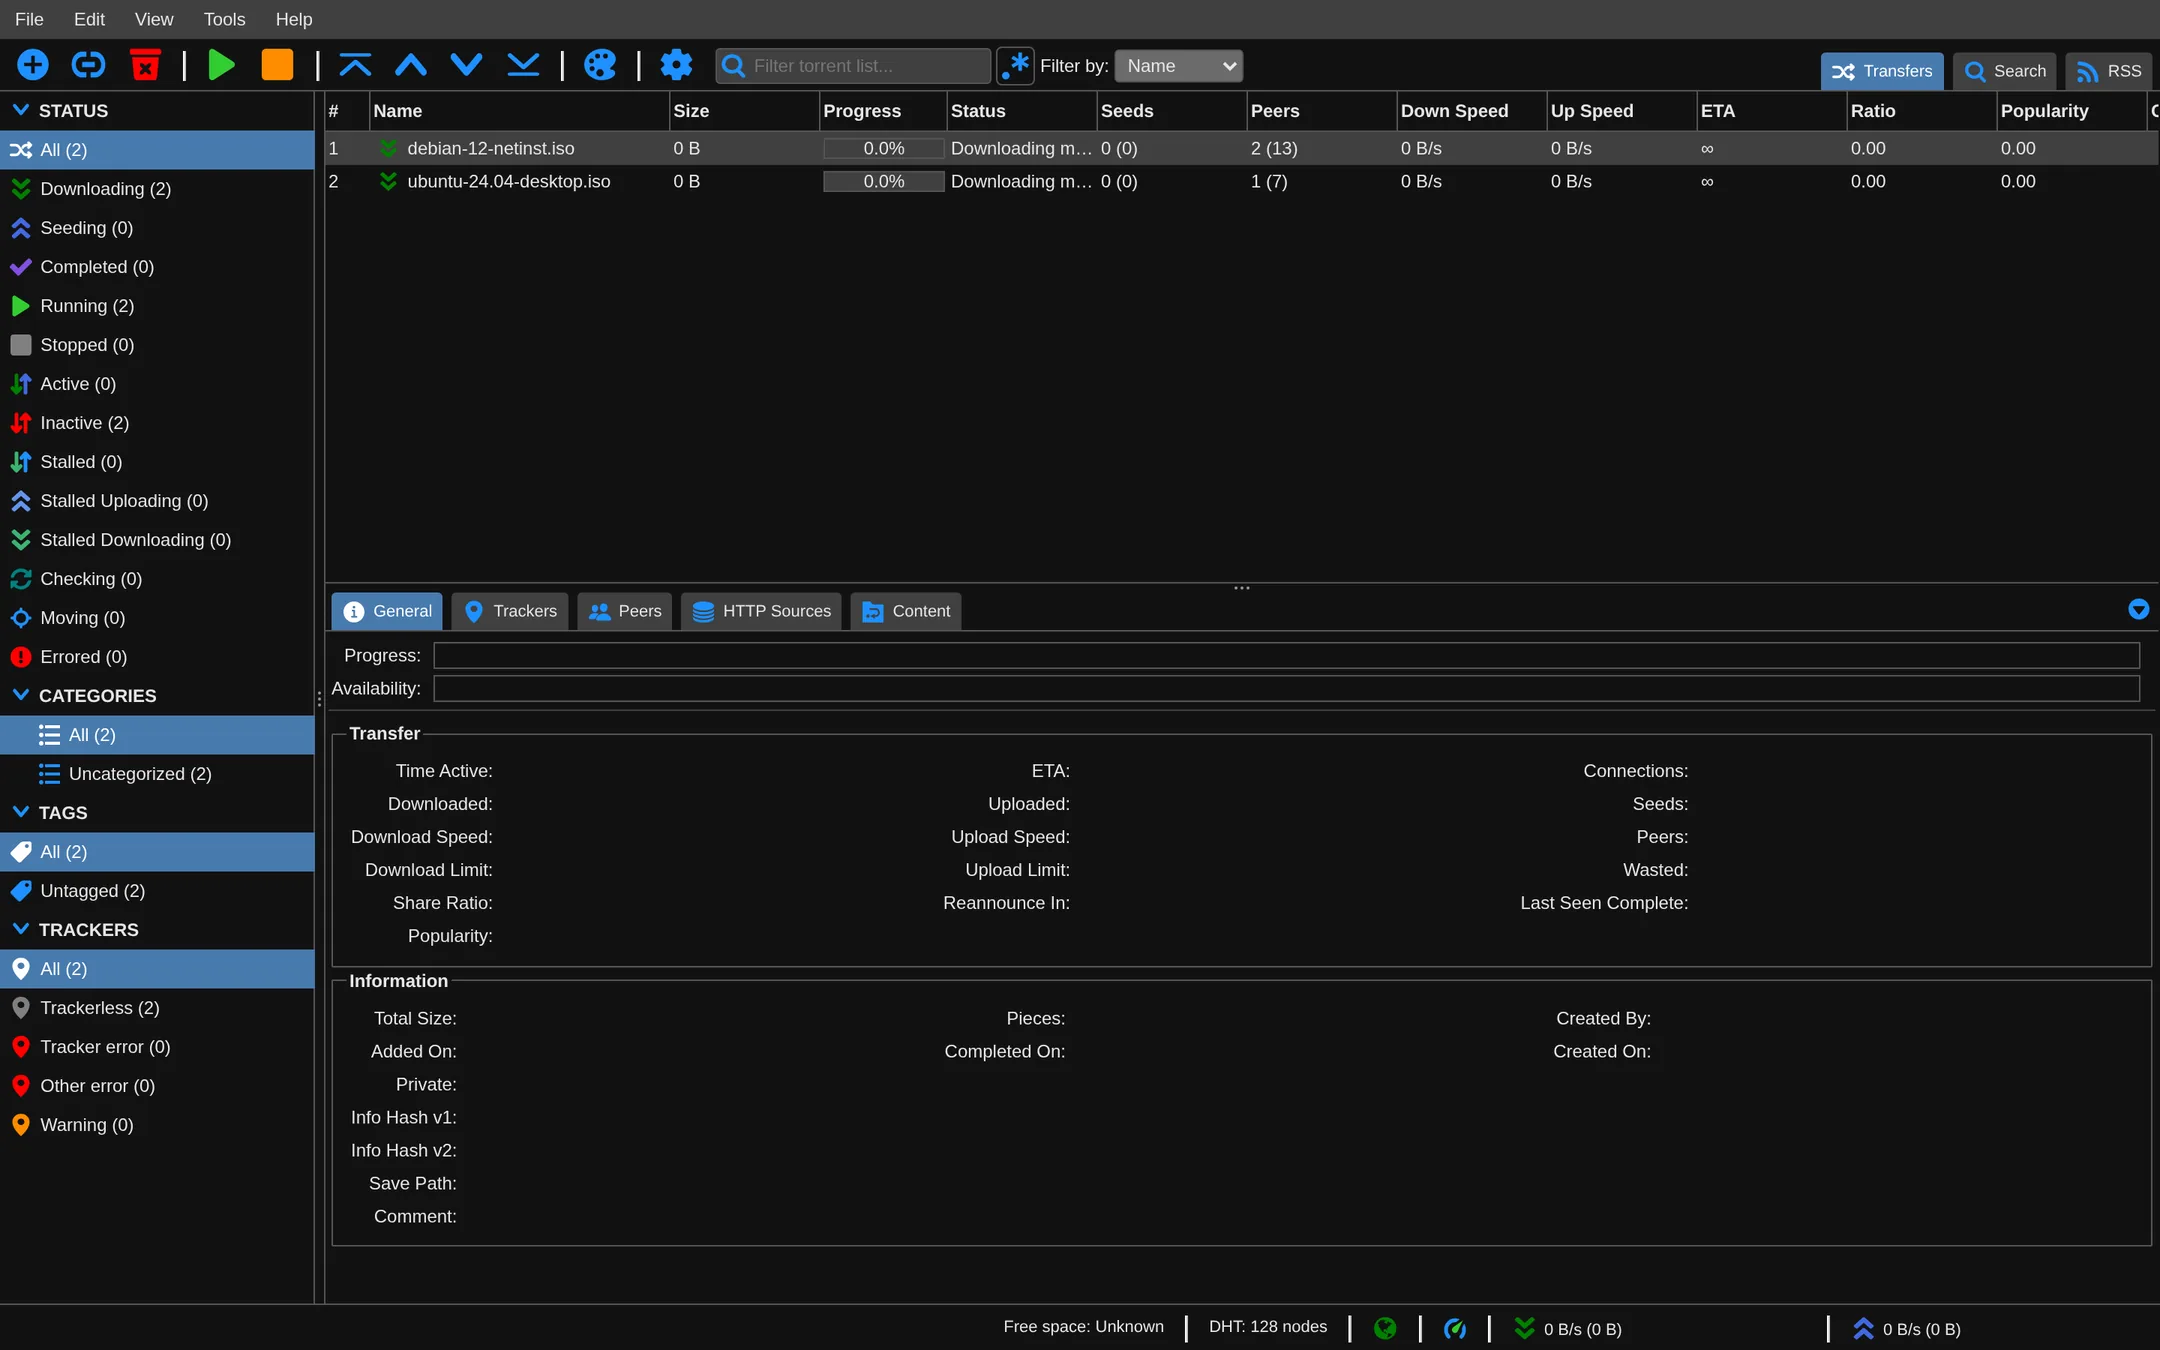The height and width of the screenshot is (1350, 2160).
Task: Open the HTTP Sources details tab
Action: pos(762,611)
